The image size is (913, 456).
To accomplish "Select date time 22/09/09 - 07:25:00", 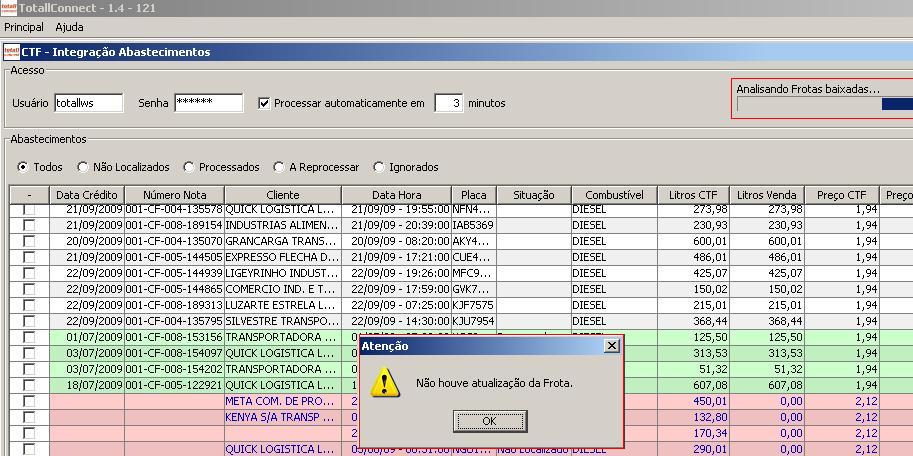I will pos(397,305).
